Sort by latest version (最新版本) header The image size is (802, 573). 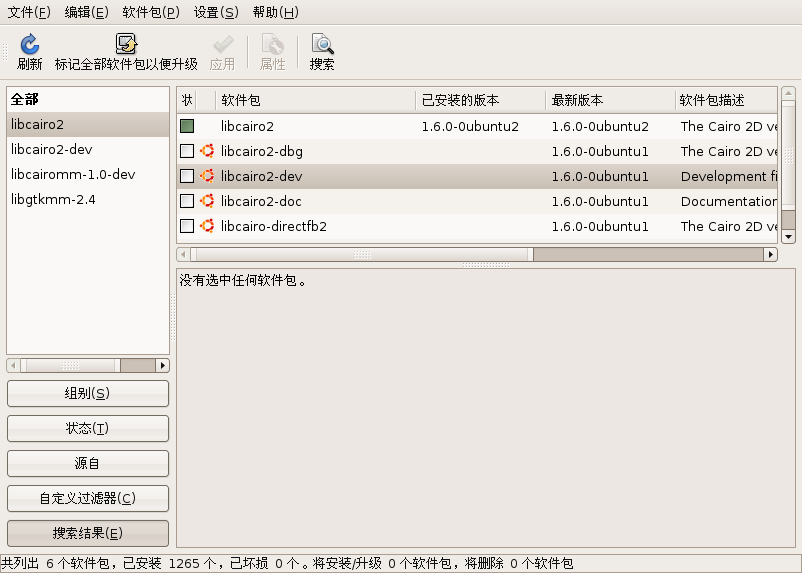coord(611,100)
